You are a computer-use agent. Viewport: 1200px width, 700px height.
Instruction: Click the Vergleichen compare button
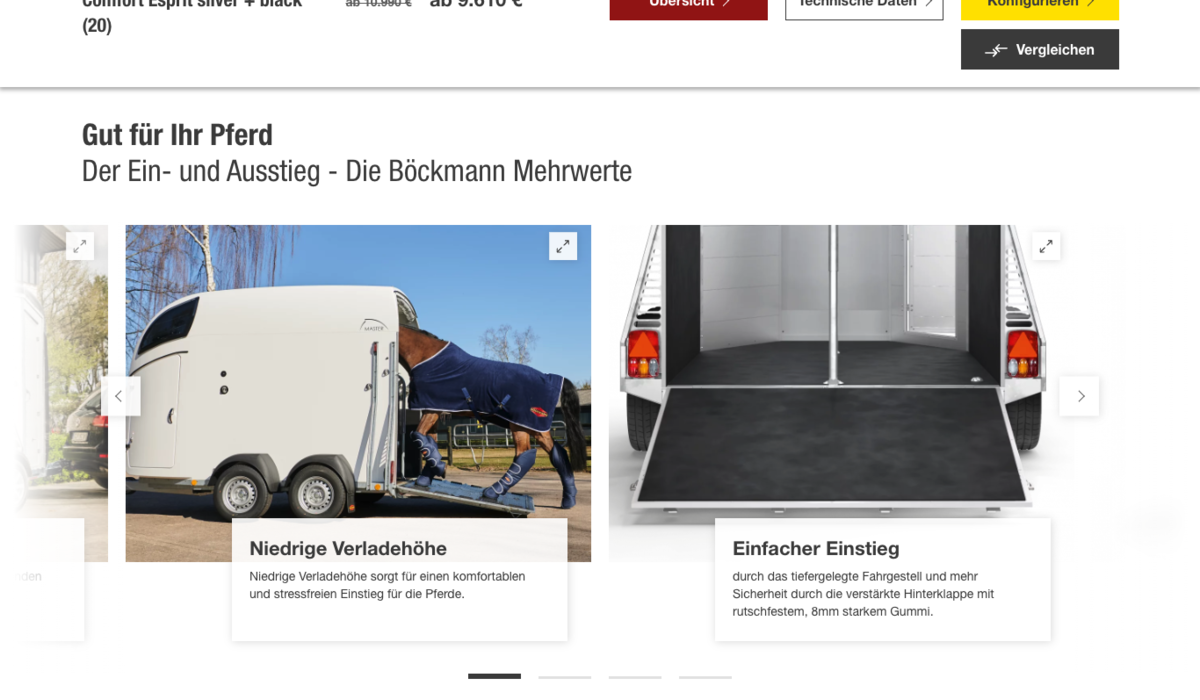pos(1040,49)
